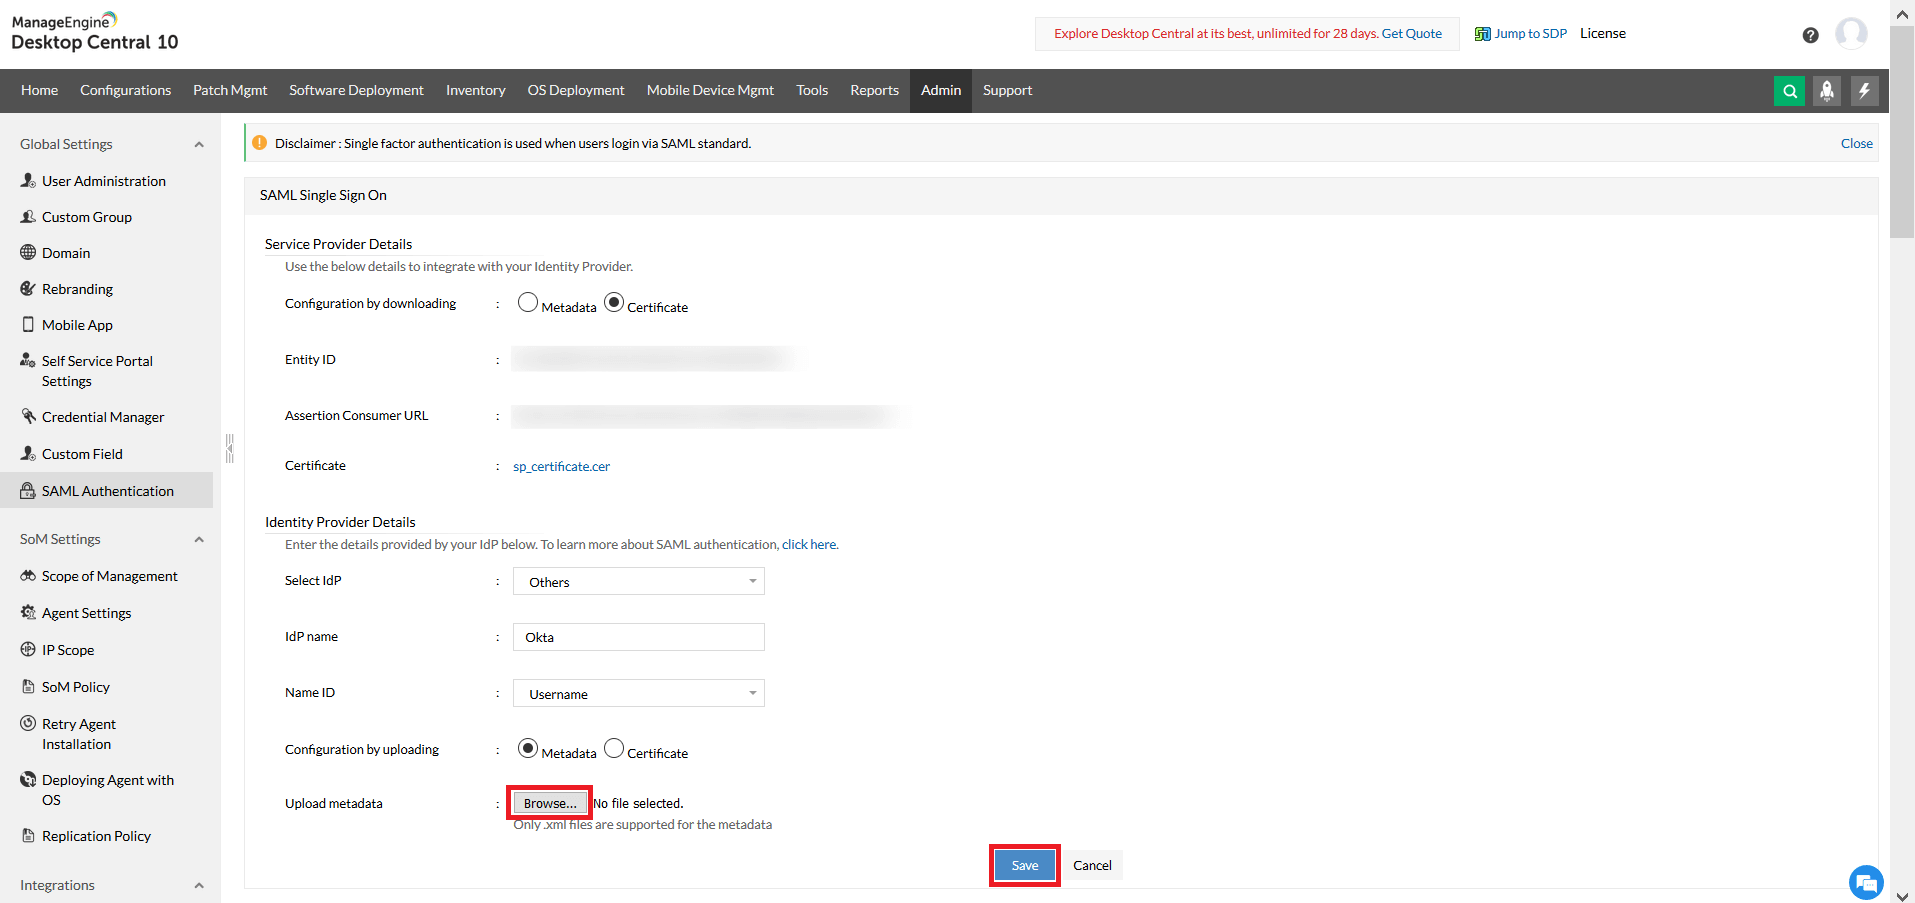
Task: Open global search using the magnifier icon
Action: coord(1789,90)
